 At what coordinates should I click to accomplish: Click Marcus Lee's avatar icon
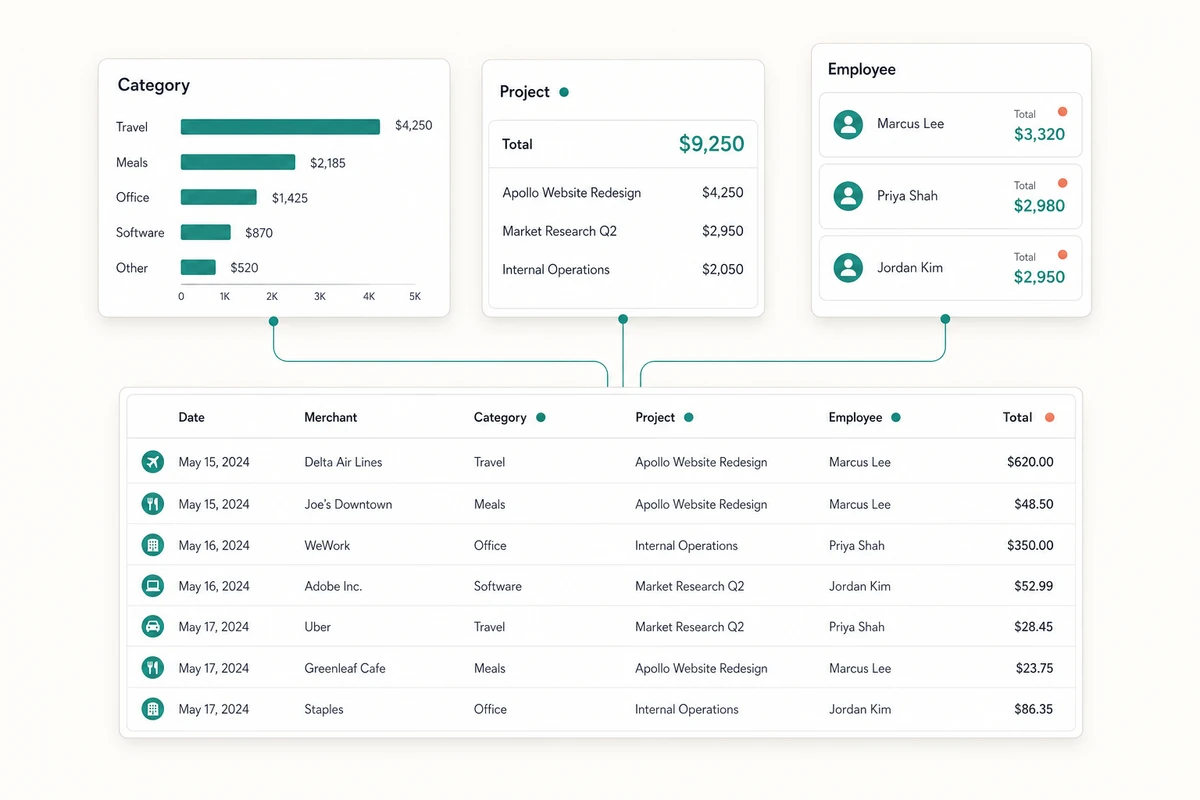[848, 124]
